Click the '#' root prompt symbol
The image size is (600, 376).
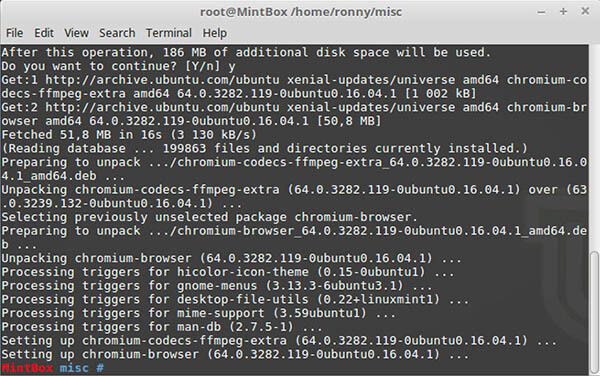pyautogui.click(x=100, y=368)
